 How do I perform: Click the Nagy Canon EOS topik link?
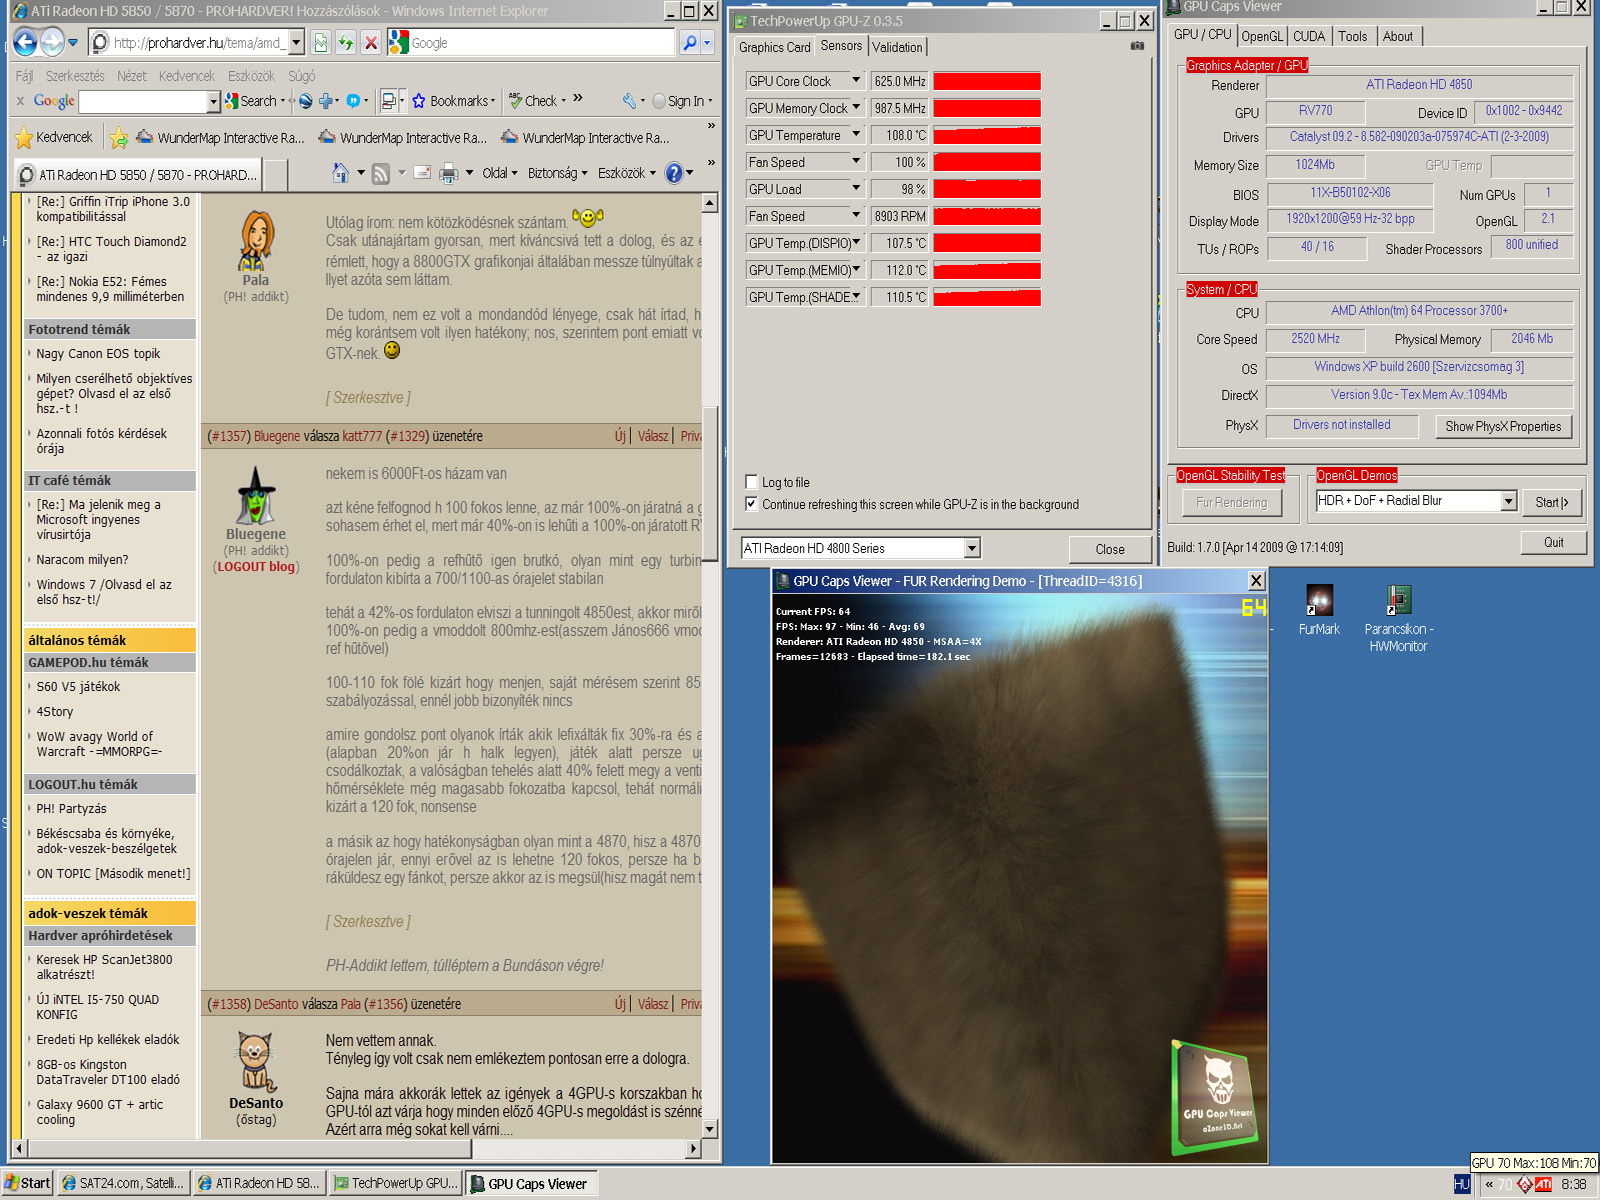98,354
